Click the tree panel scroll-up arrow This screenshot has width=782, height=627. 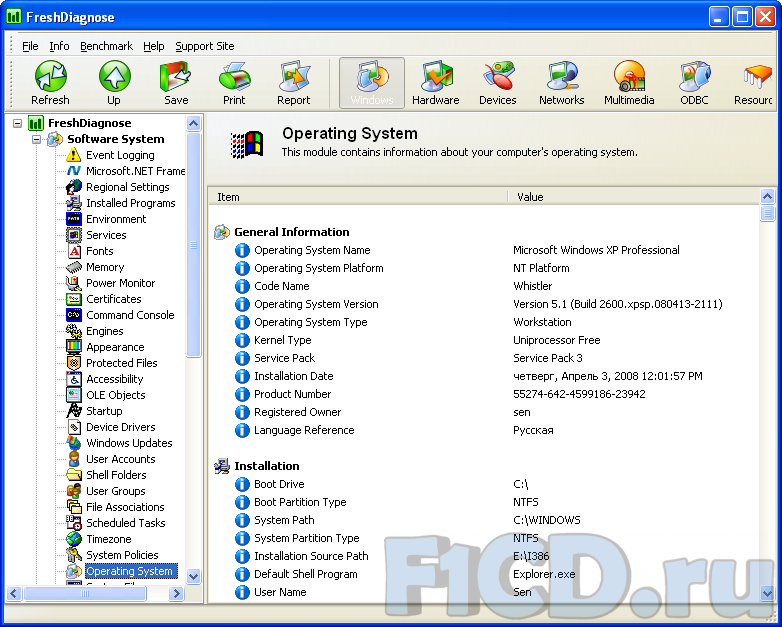point(194,123)
